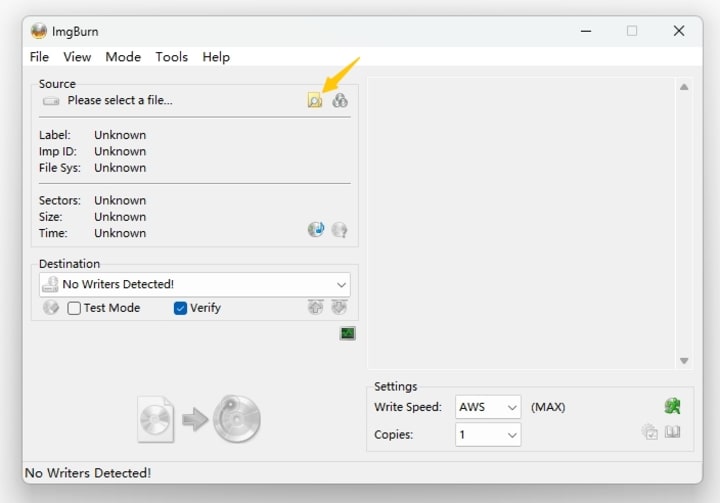720x503 pixels.
Task: Play the CUE file music disc icon
Action: click(x=316, y=229)
